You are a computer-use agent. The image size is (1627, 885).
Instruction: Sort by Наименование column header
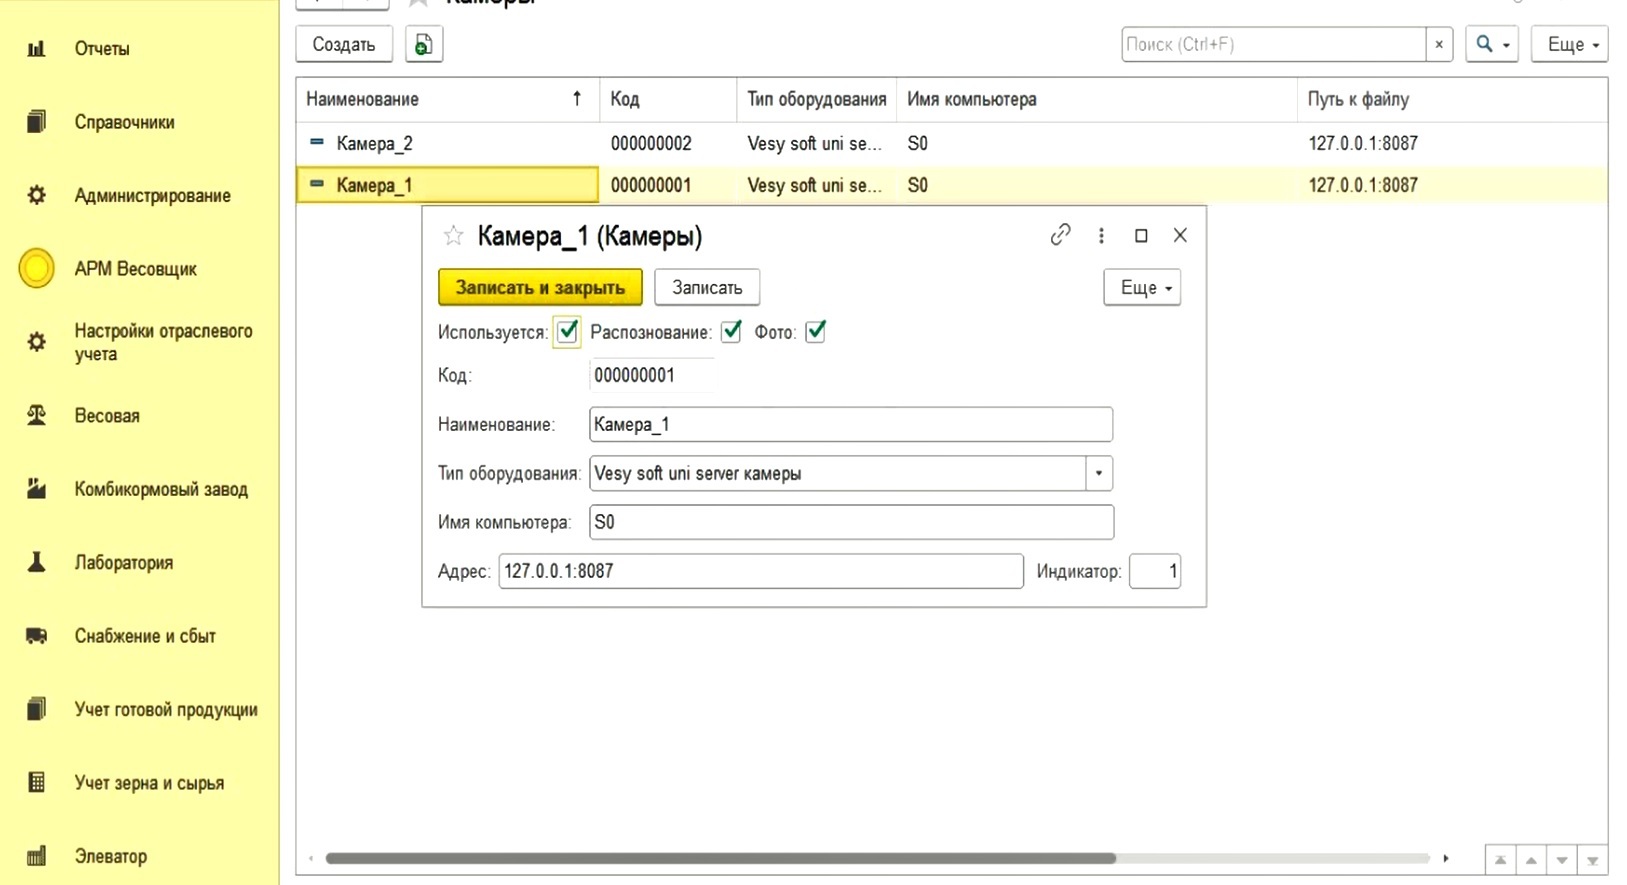point(447,99)
